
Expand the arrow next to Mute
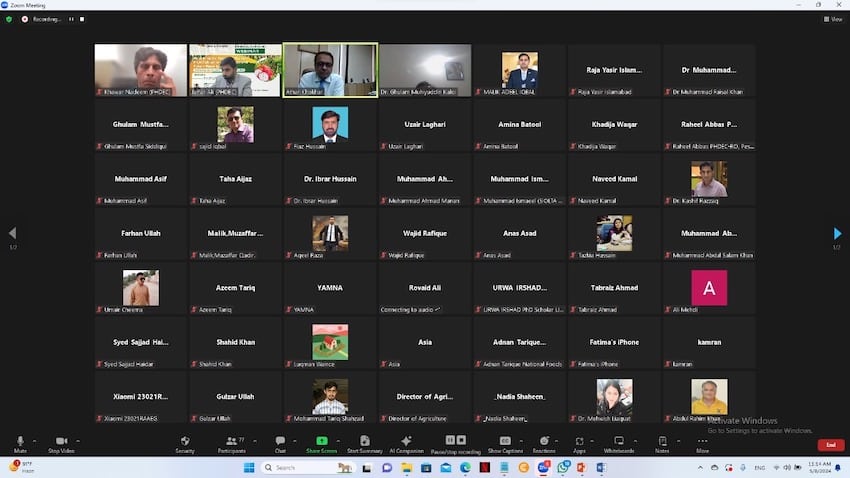34,440
